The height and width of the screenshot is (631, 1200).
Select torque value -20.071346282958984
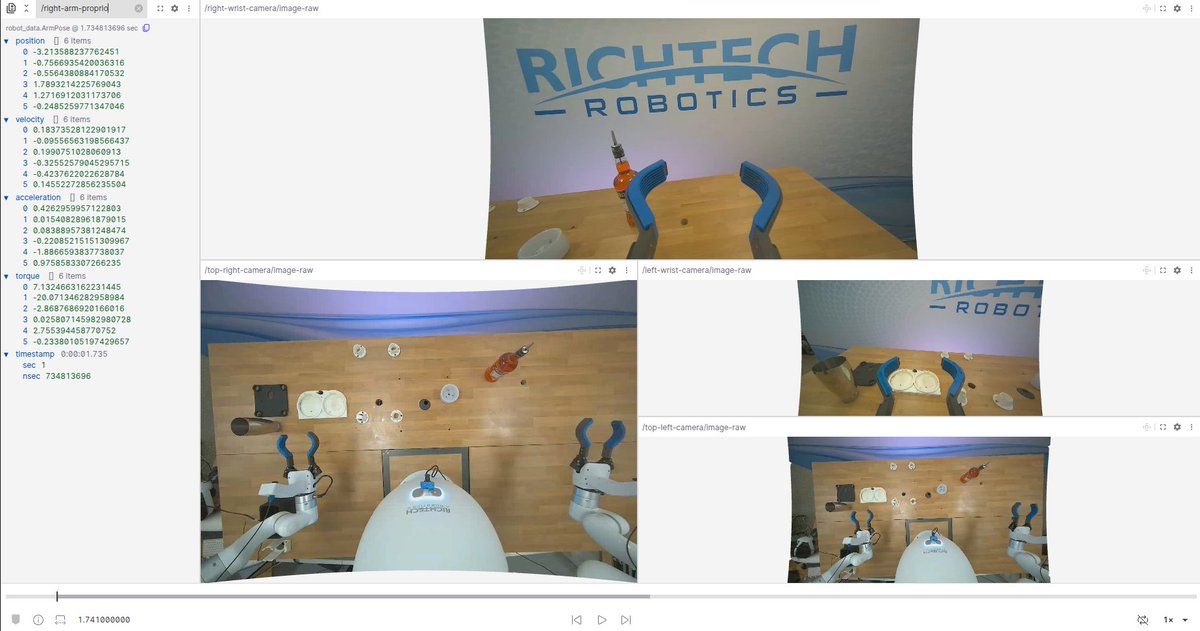tap(78, 298)
